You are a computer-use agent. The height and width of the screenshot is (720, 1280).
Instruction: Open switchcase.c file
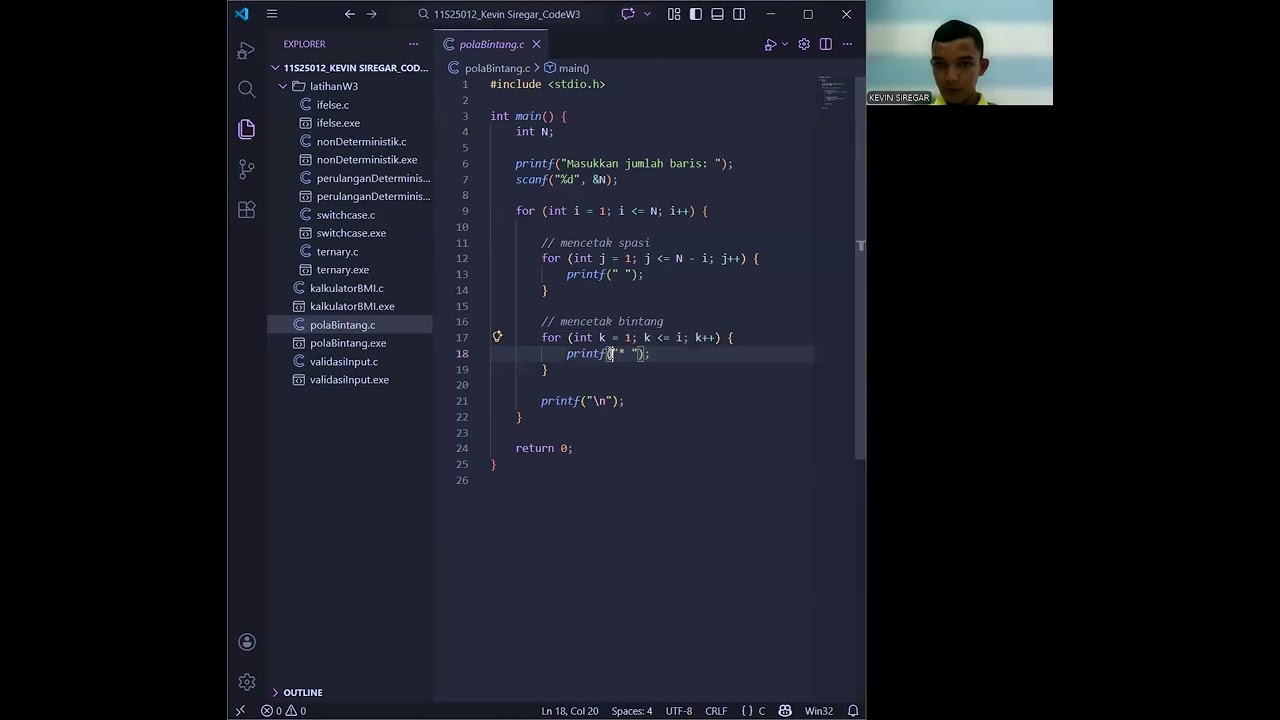pyautogui.click(x=350, y=215)
